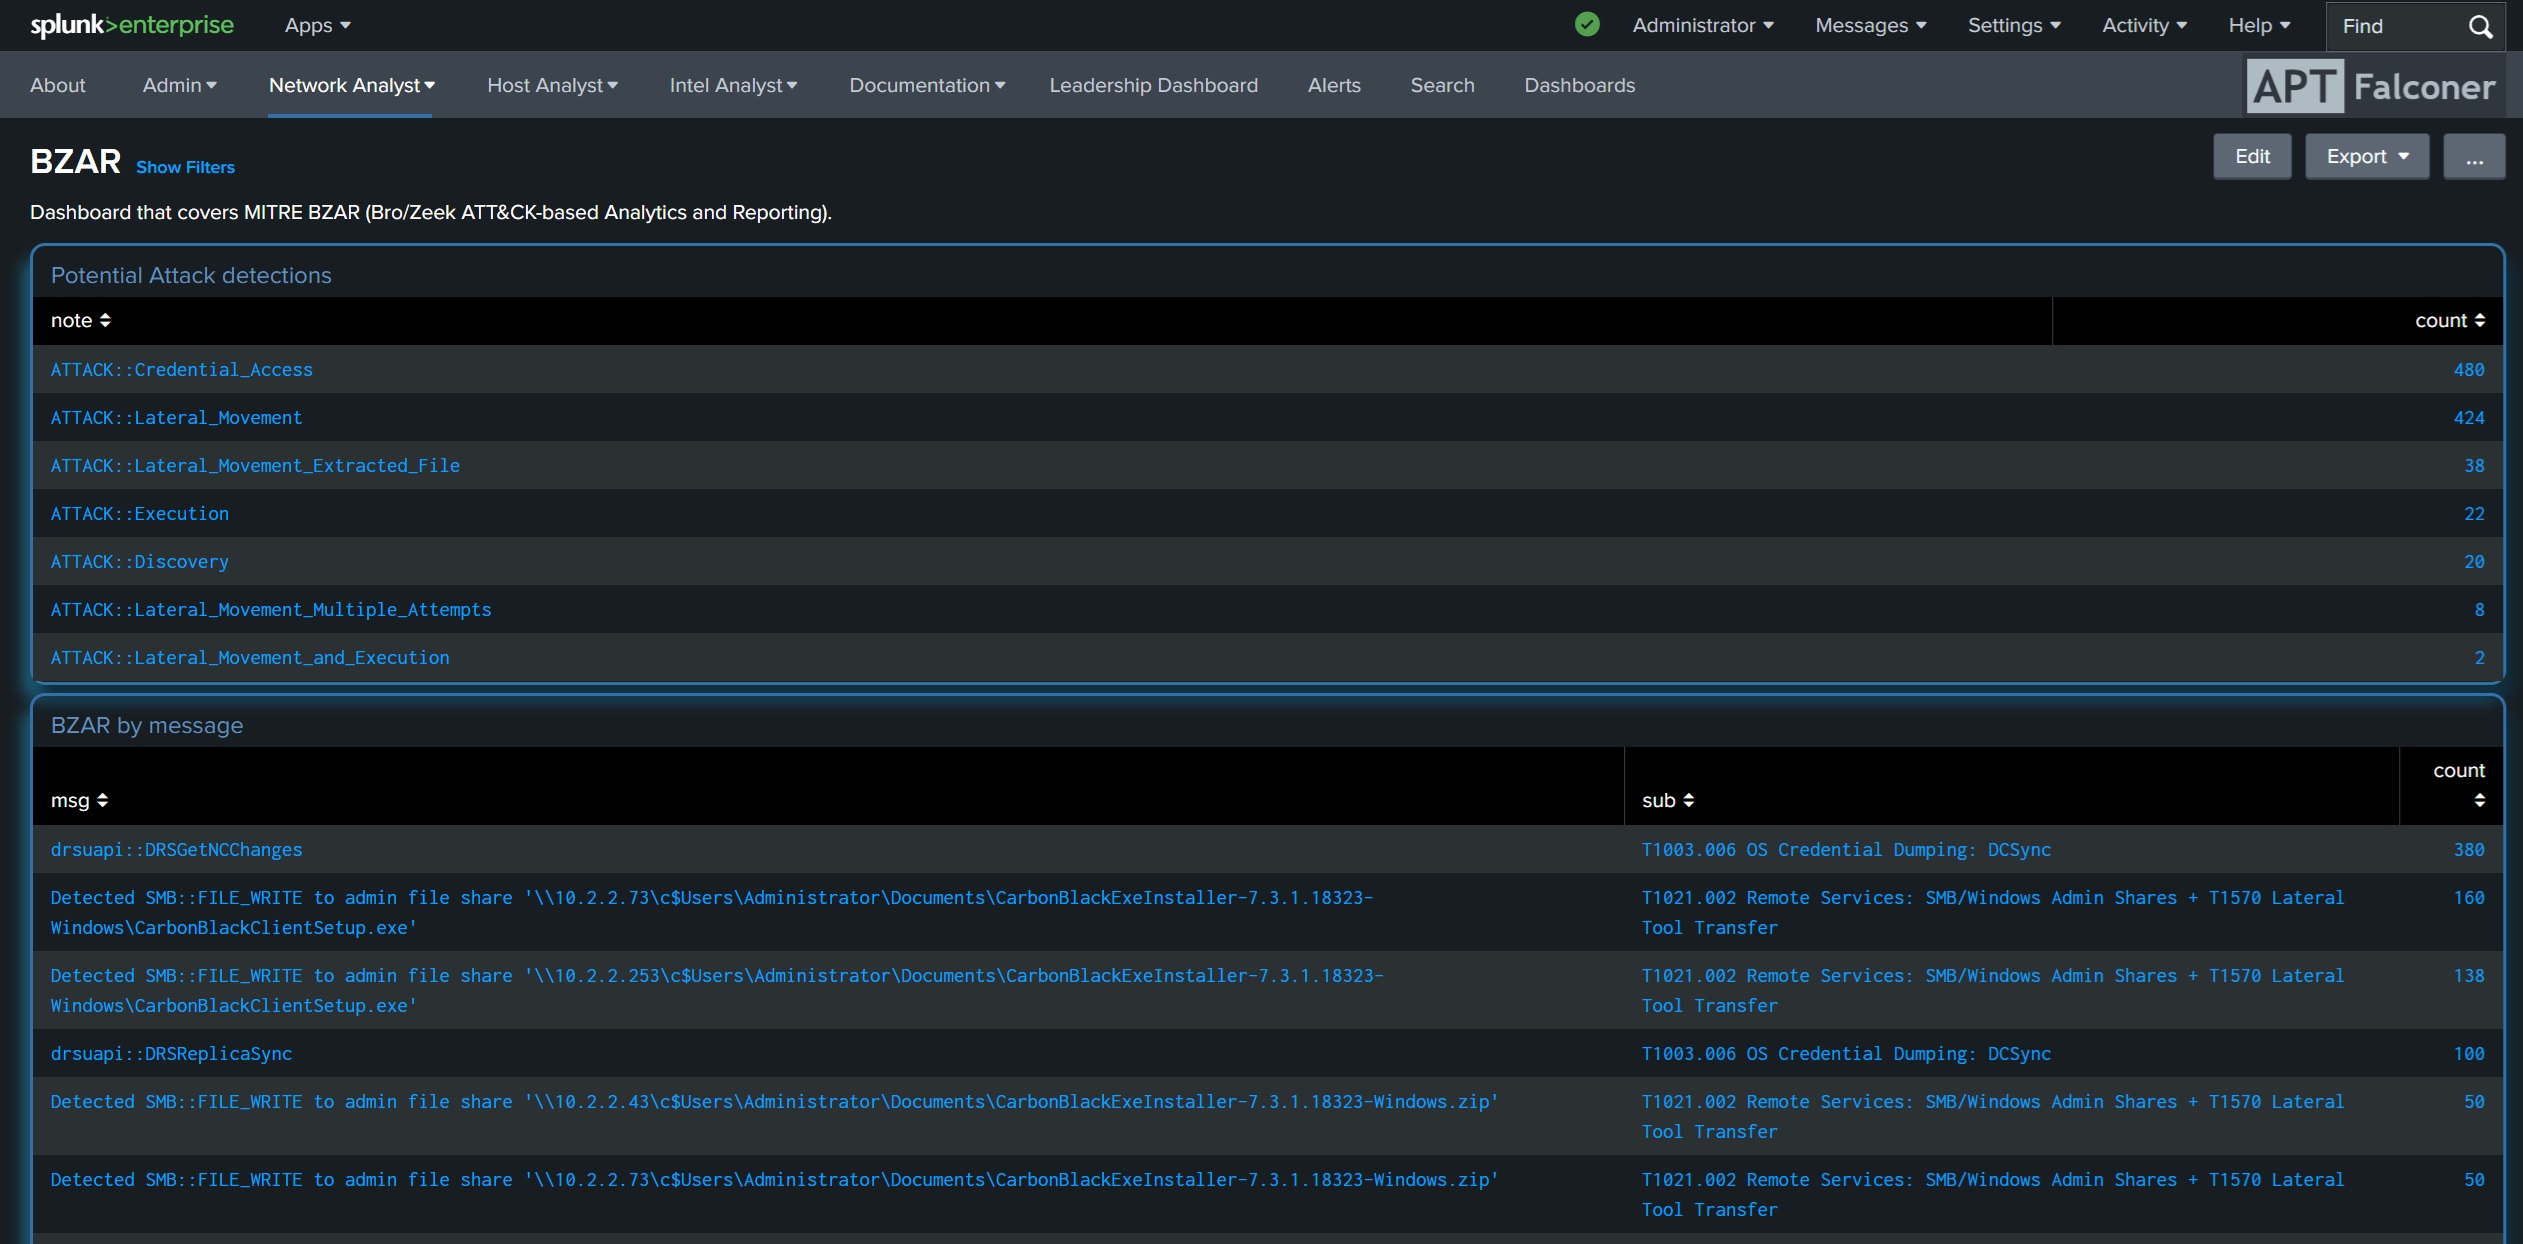Open the Alerts page
Screen dimensions: 2523x1244
(x=1334, y=85)
